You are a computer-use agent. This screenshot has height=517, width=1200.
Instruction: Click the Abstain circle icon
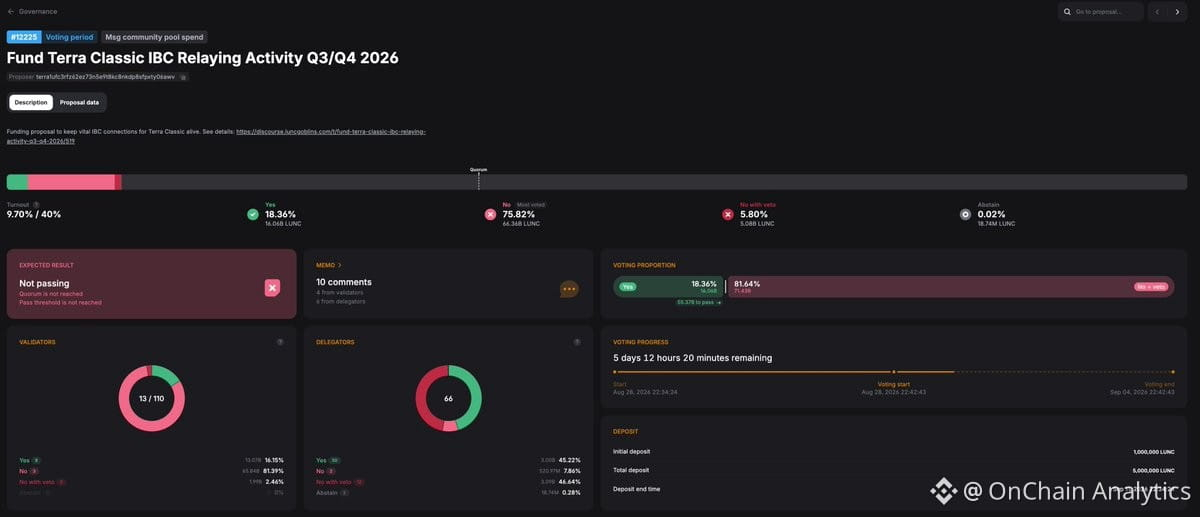(x=965, y=214)
